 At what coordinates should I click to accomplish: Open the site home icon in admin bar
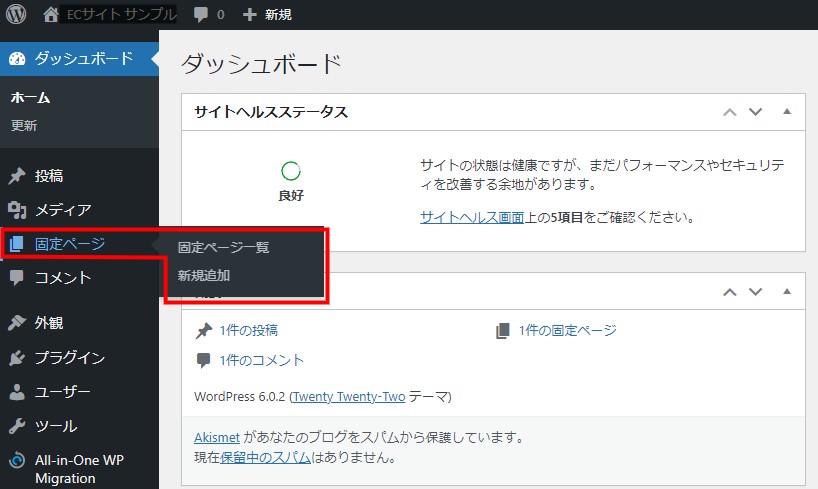52,15
